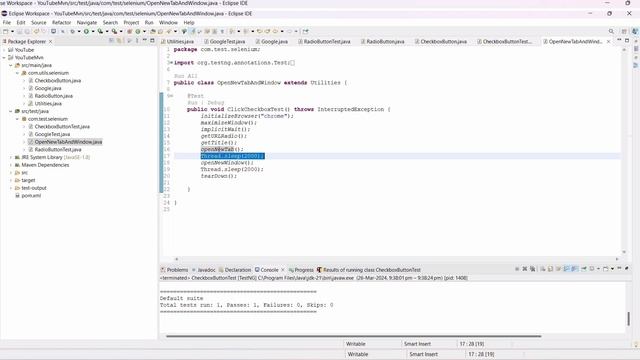This screenshot has width=640, height=360.
Task: Click the Coverage run toolbar icon
Action: pyautogui.click(x=100, y=31)
